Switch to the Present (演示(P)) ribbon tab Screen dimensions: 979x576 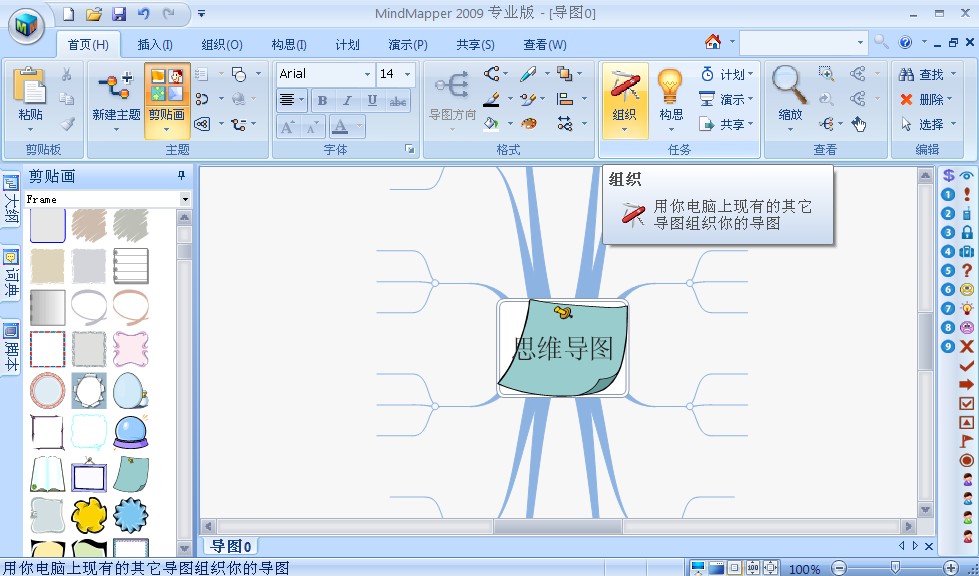point(408,45)
